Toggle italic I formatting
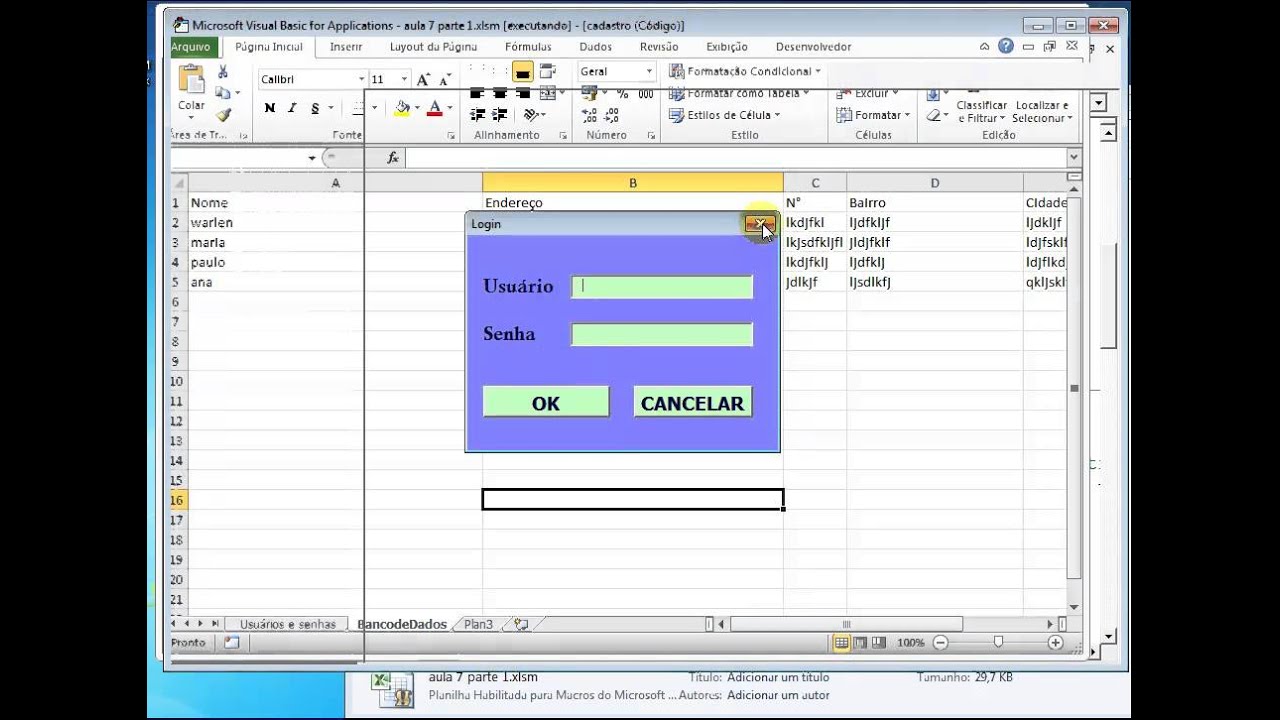Screen dimensions: 1280x720 292,108
